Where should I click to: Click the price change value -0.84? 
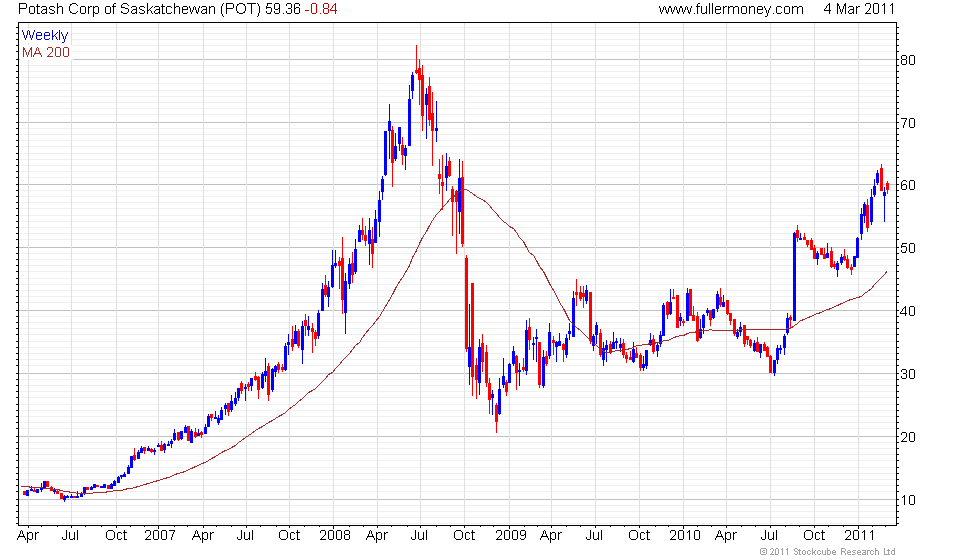pos(321,9)
